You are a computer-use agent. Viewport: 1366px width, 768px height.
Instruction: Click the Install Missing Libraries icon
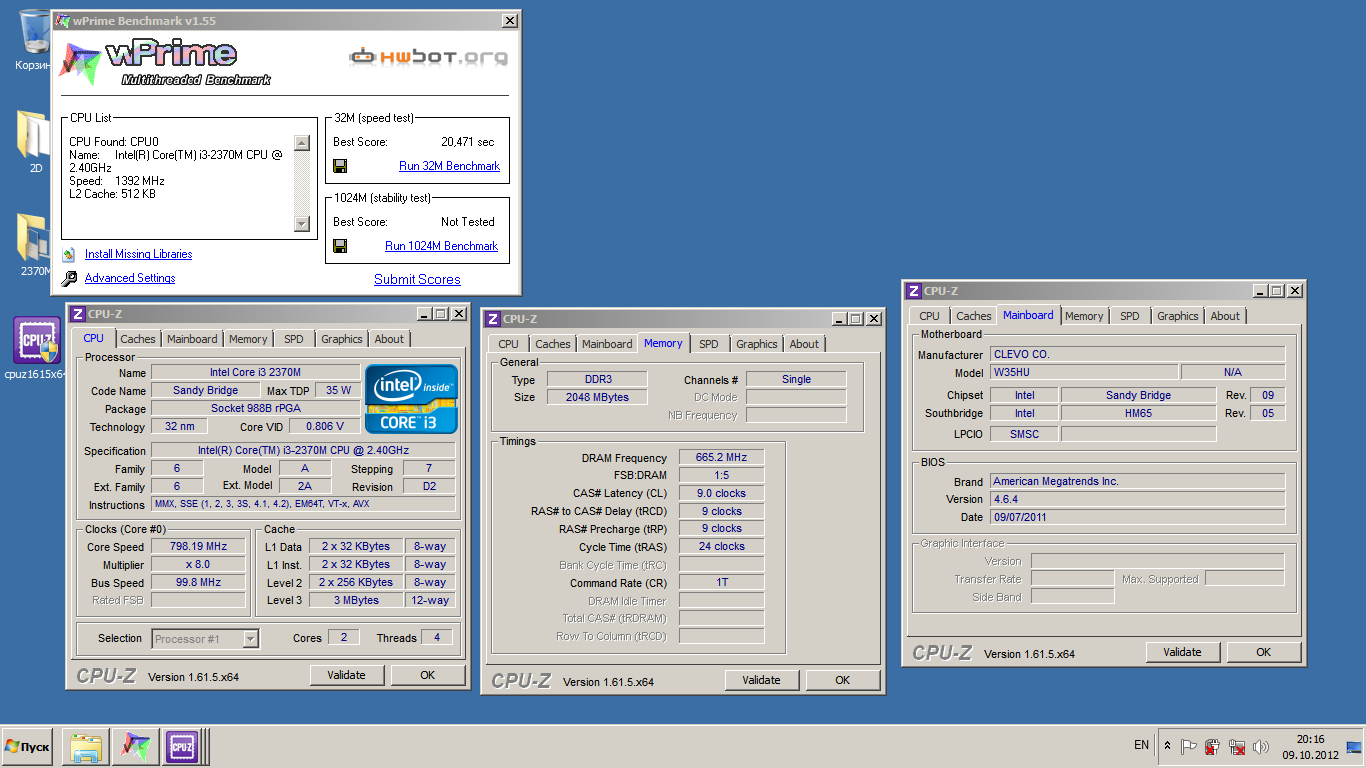point(69,255)
